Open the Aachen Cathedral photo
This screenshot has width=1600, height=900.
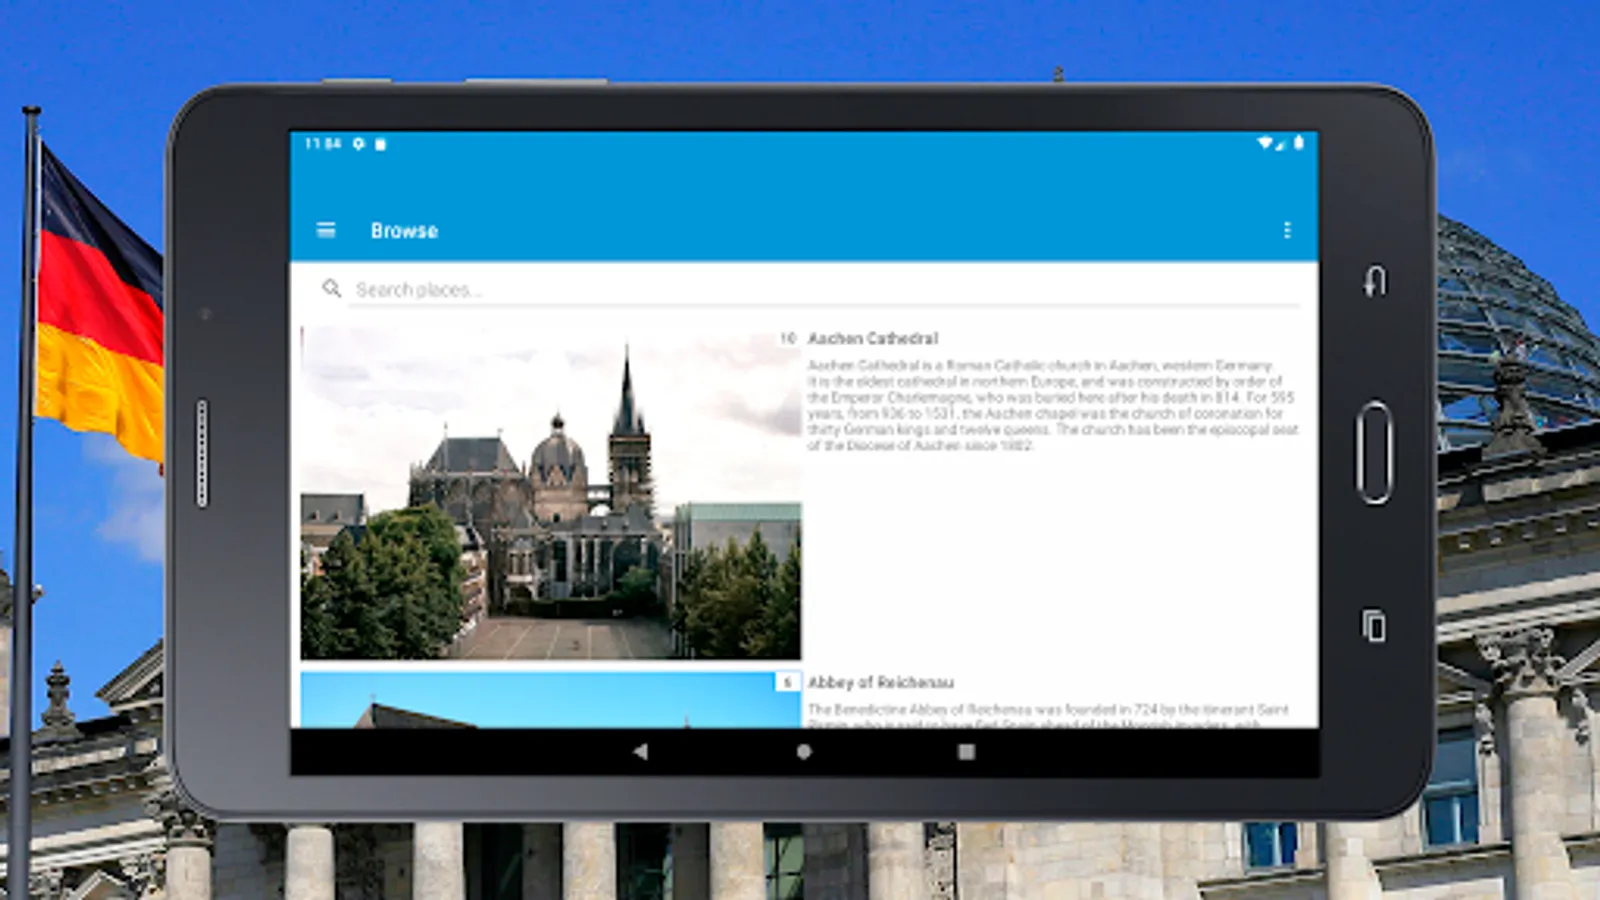click(x=551, y=493)
